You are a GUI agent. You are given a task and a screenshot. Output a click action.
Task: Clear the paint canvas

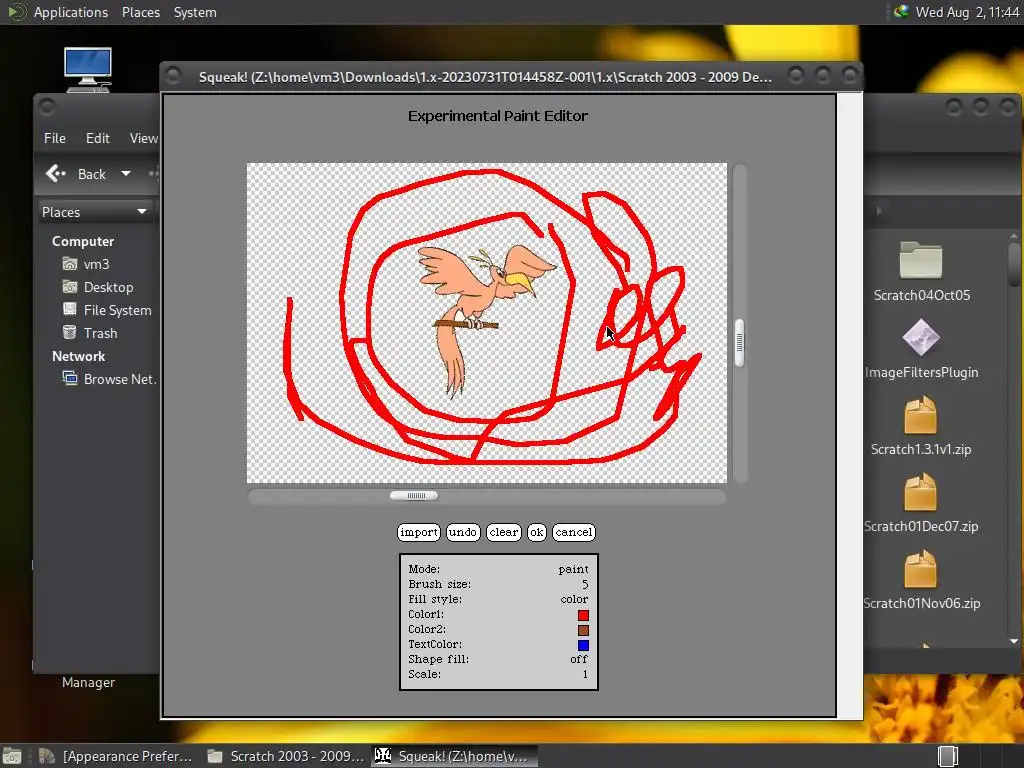point(504,532)
